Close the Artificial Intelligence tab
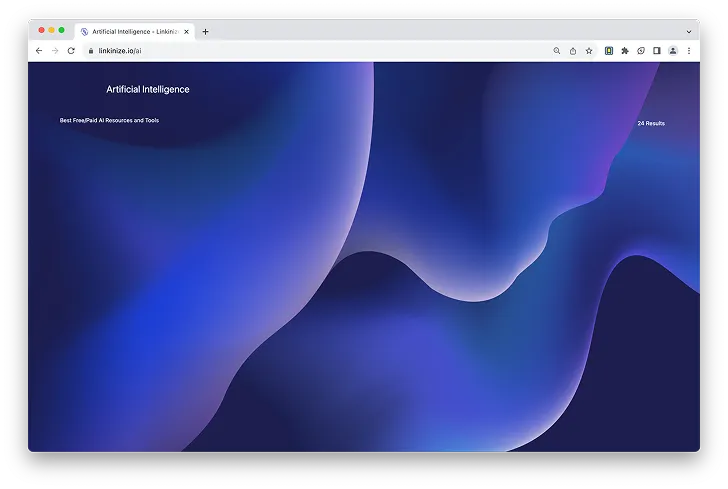This screenshot has height=489, width=728. (x=186, y=31)
